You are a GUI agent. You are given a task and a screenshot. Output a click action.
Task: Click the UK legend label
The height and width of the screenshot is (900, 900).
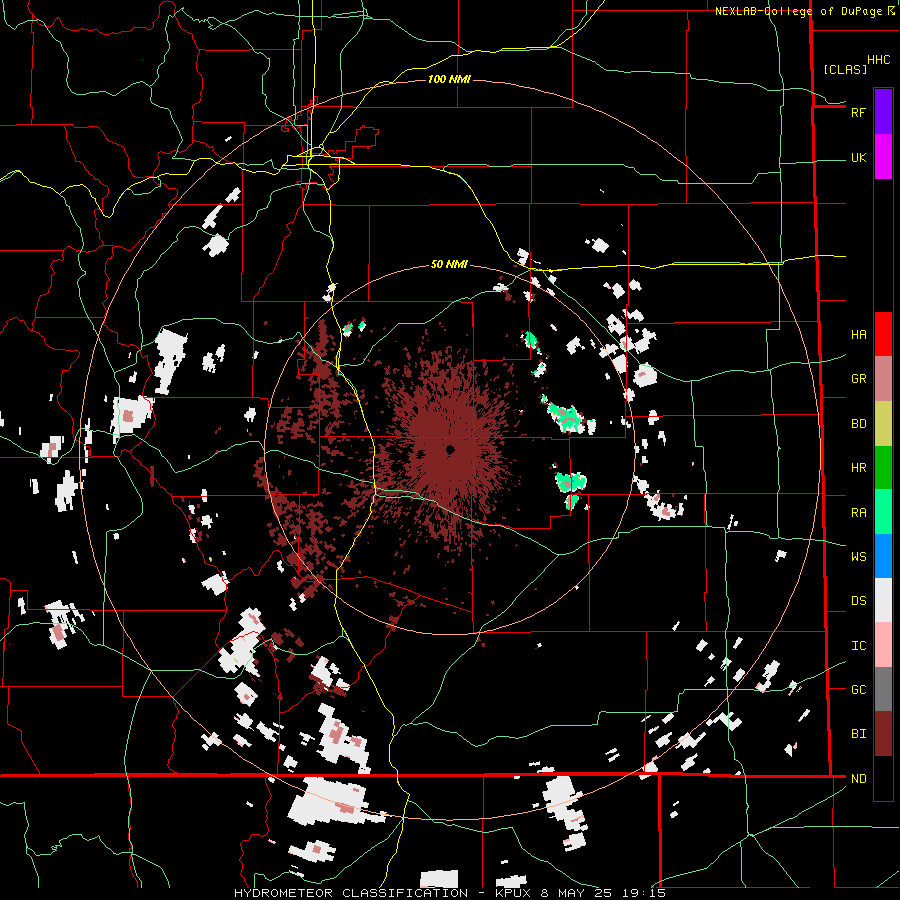click(x=858, y=157)
